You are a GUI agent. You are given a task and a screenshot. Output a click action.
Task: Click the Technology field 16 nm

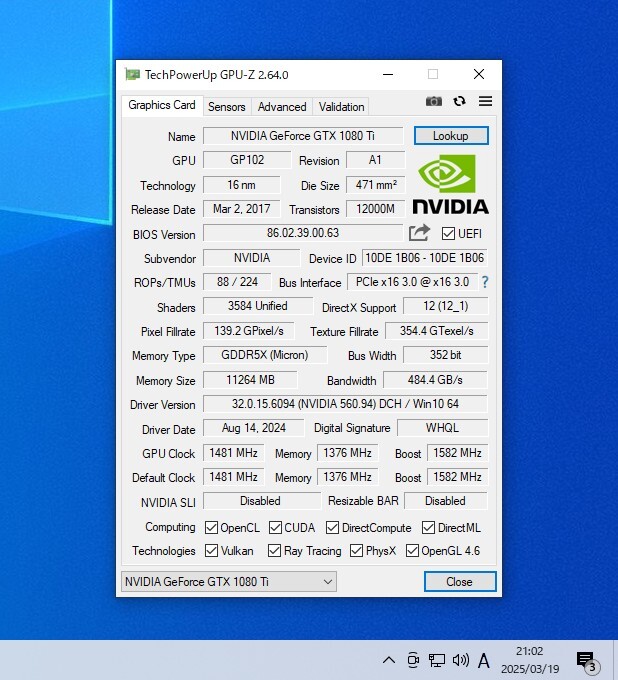click(x=242, y=185)
